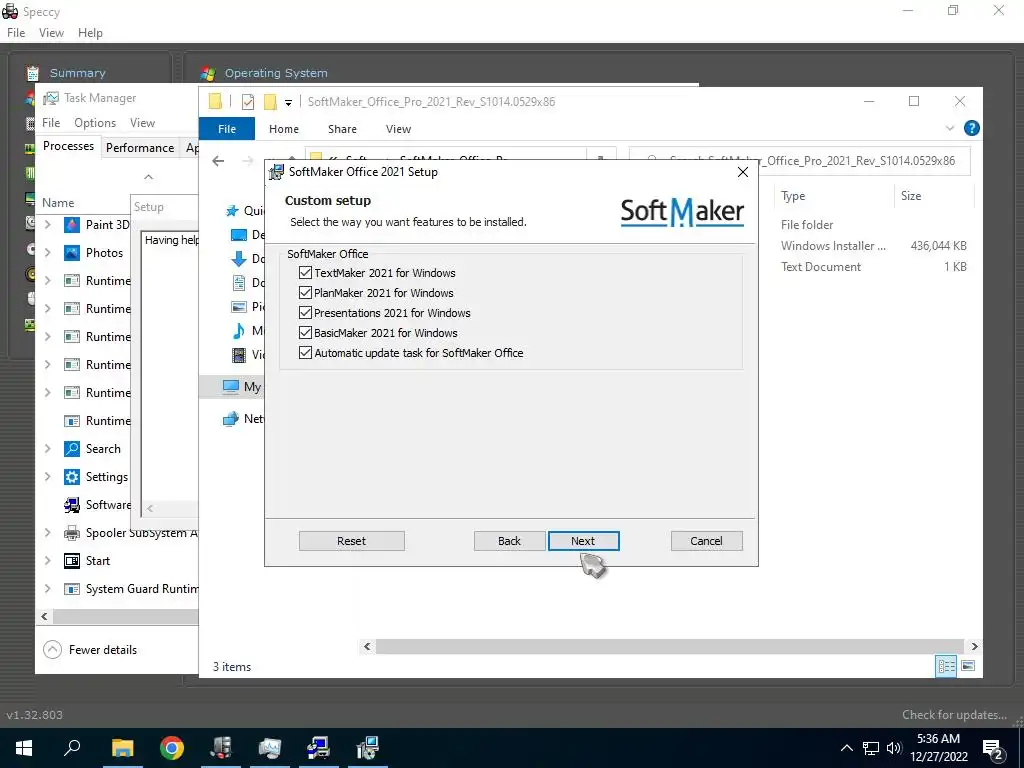This screenshot has height=768, width=1024.
Task: Expand System Guard Runtime process row
Action: point(48,589)
